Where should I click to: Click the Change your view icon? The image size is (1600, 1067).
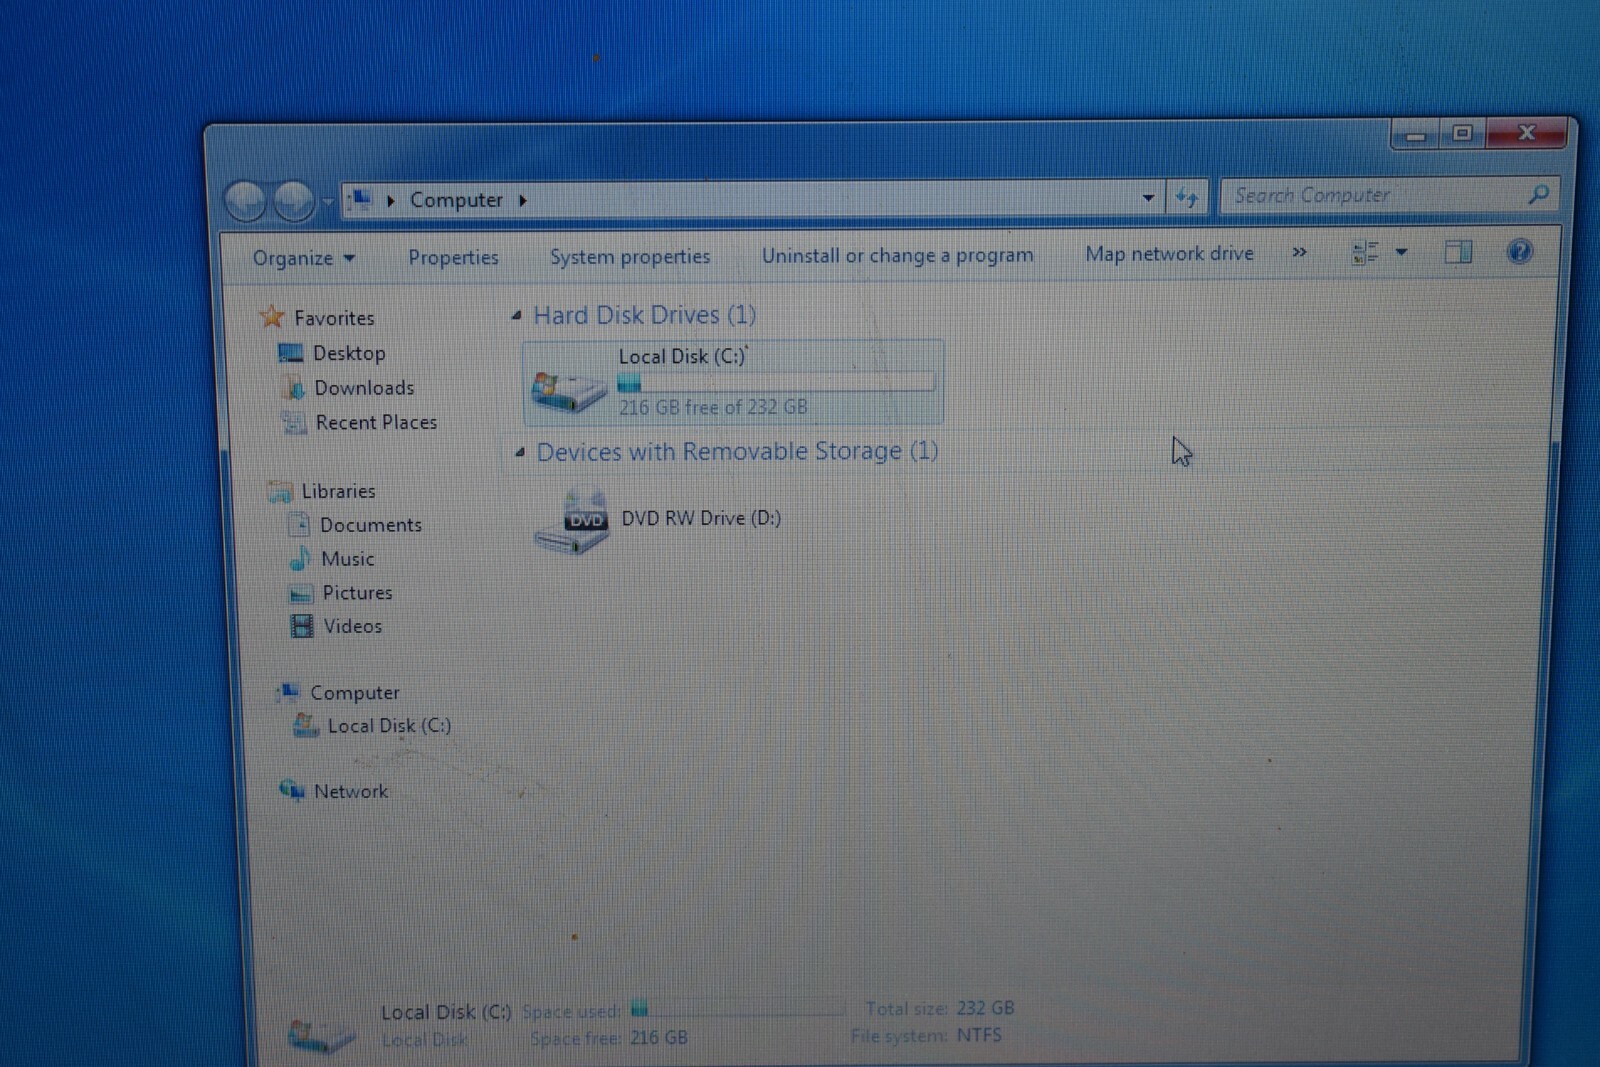[1365, 252]
